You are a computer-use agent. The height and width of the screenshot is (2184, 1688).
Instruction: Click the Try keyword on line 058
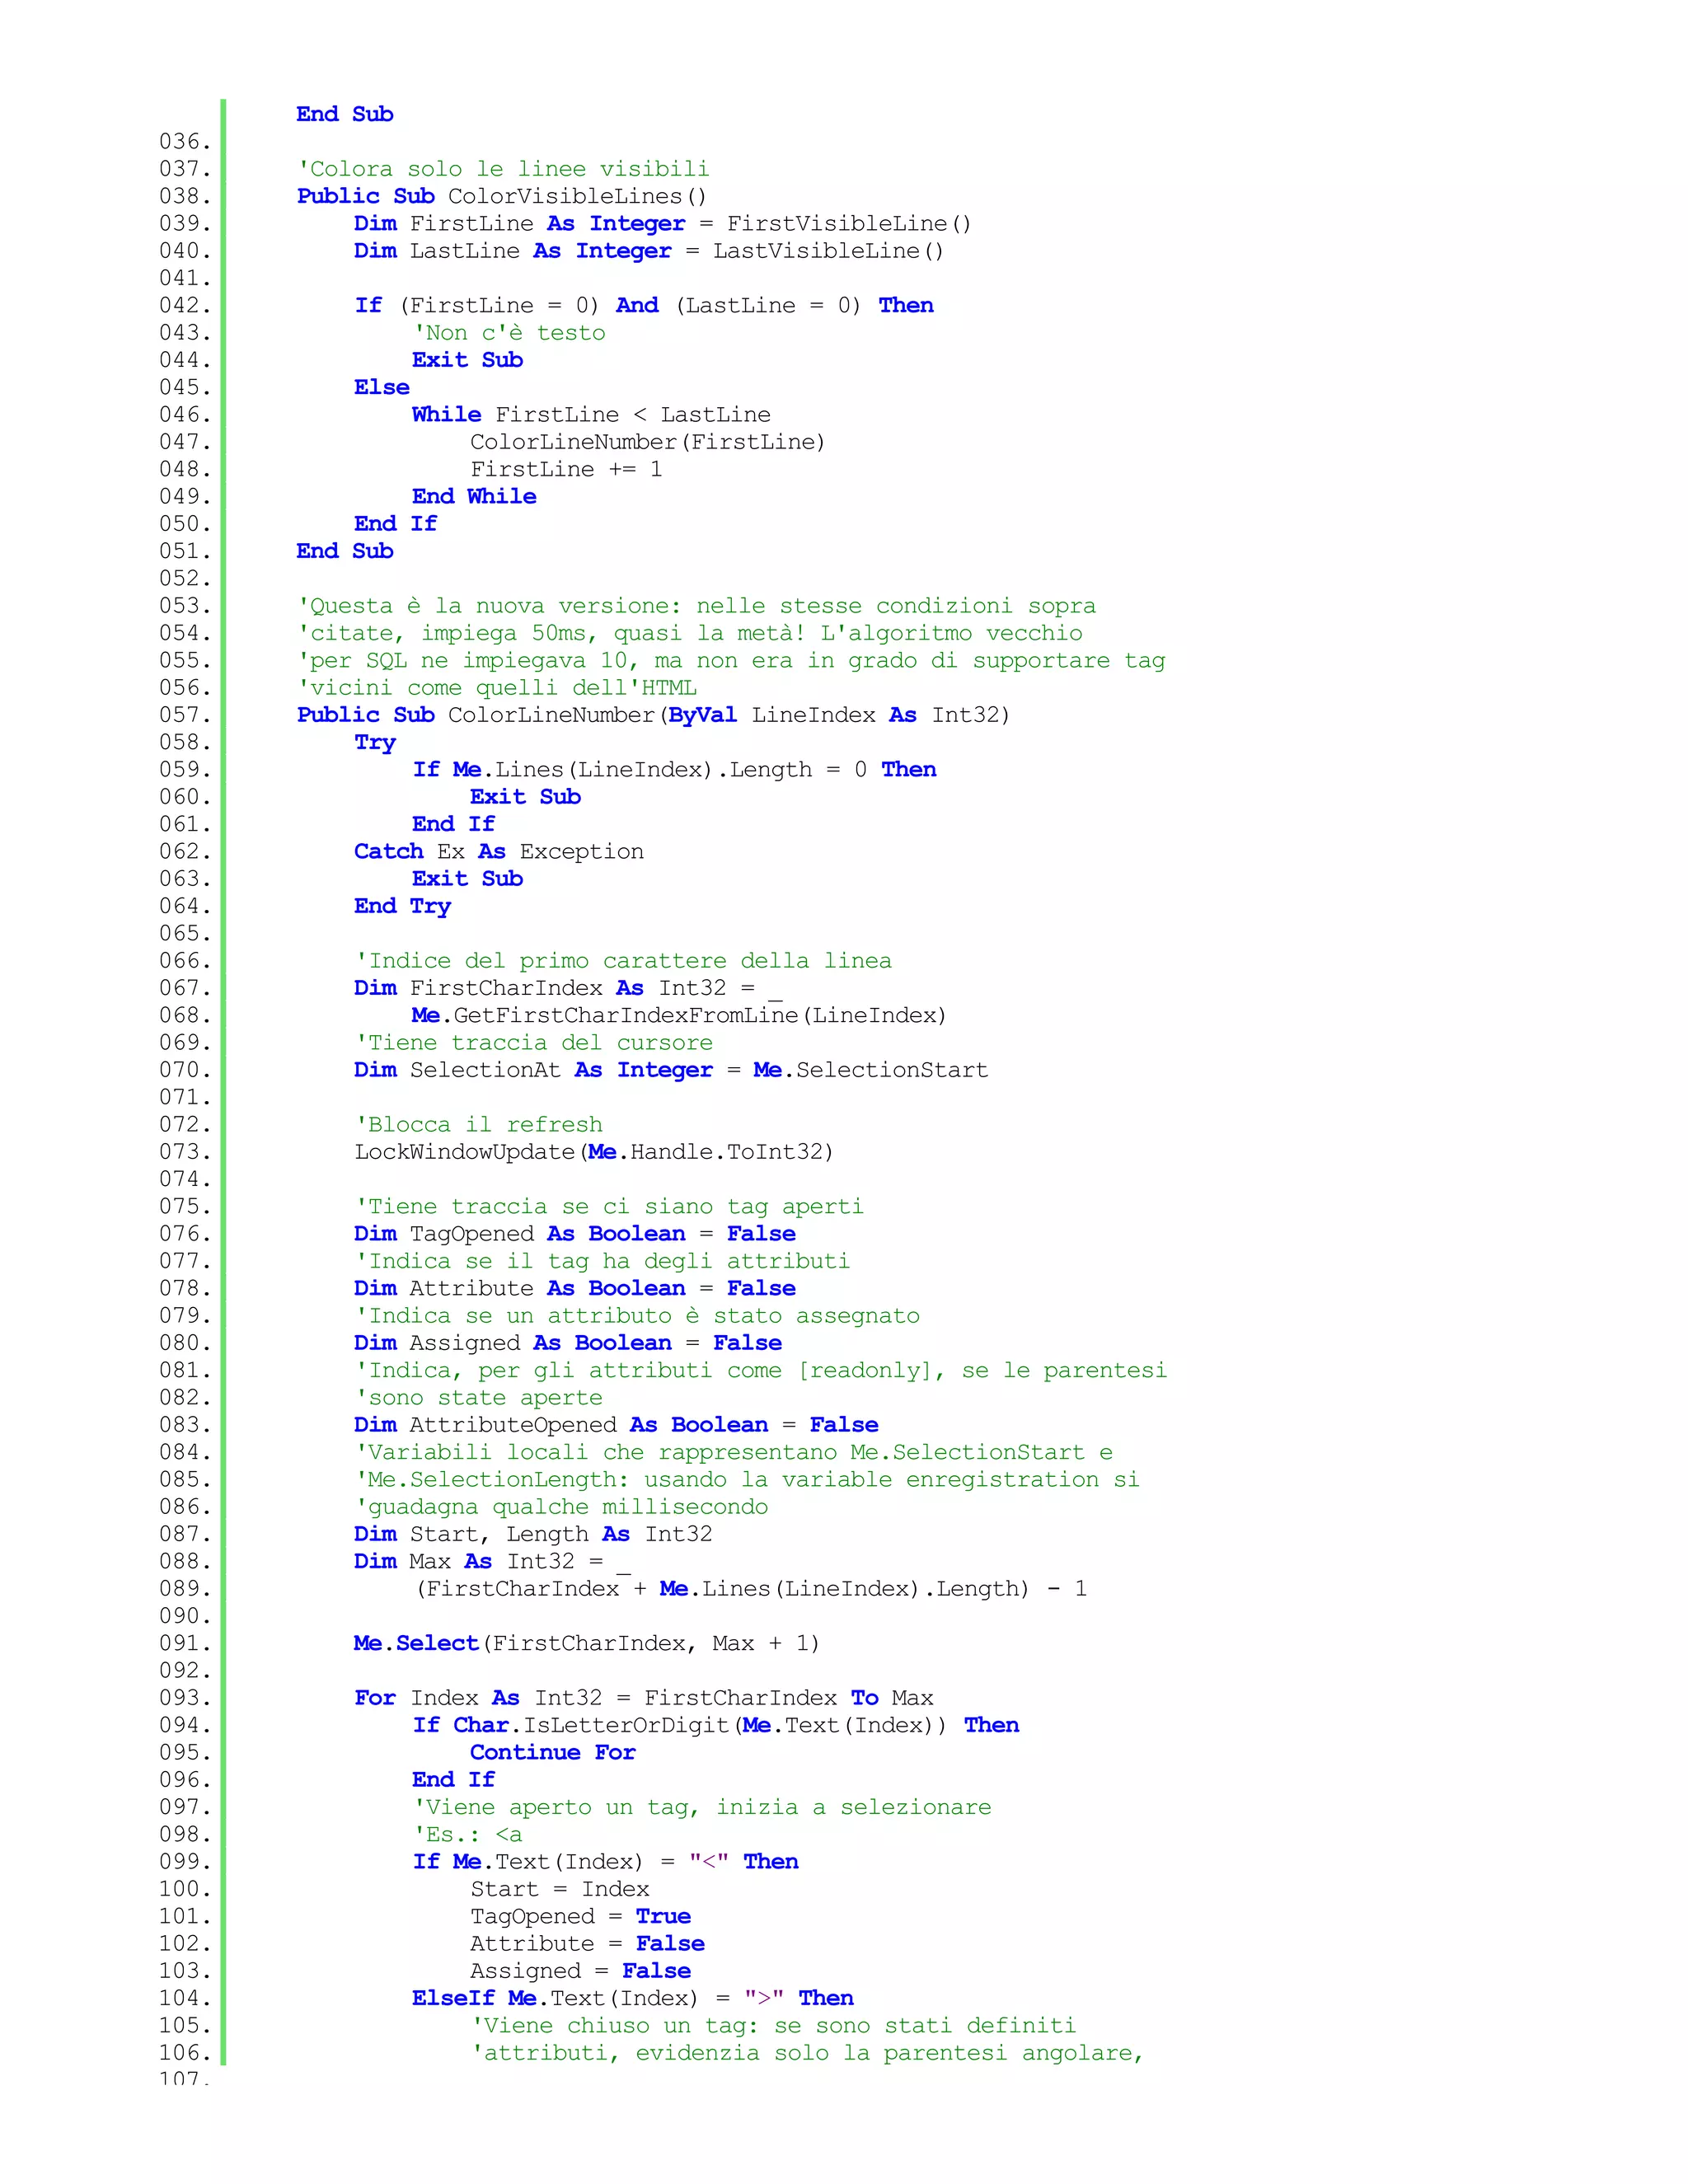(x=375, y=742)
